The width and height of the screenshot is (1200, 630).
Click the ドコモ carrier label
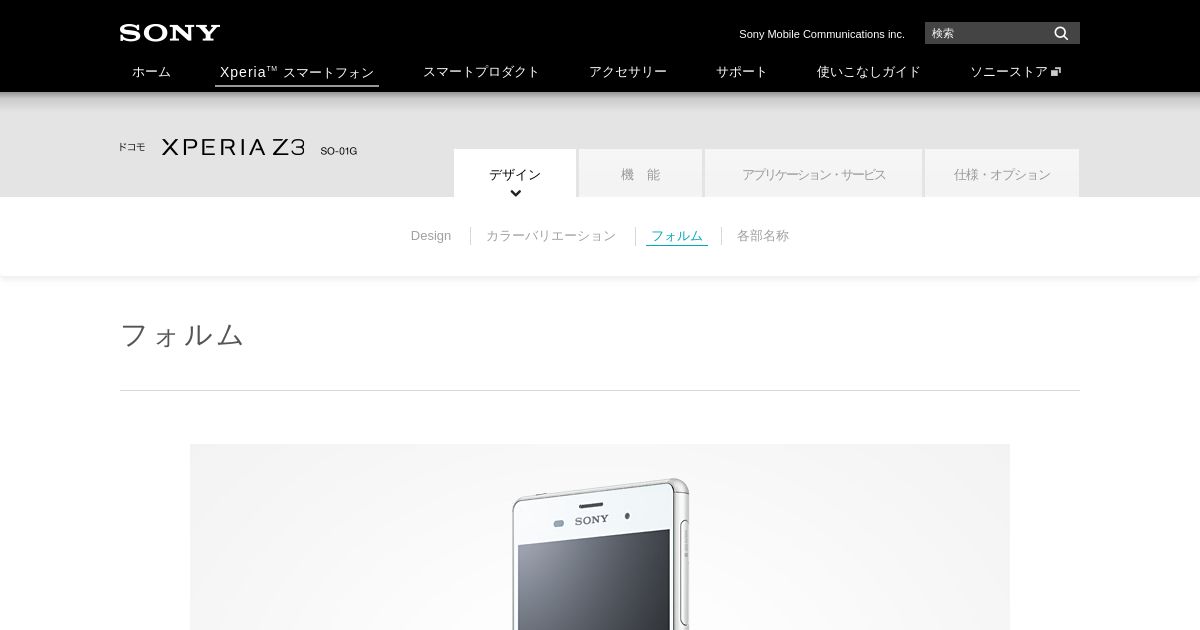tap(132, 147)
